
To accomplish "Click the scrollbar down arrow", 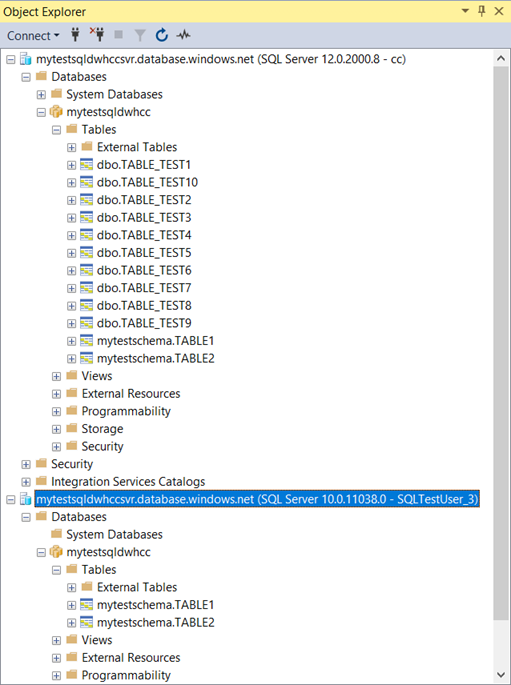I will click(x=501, y=675).
